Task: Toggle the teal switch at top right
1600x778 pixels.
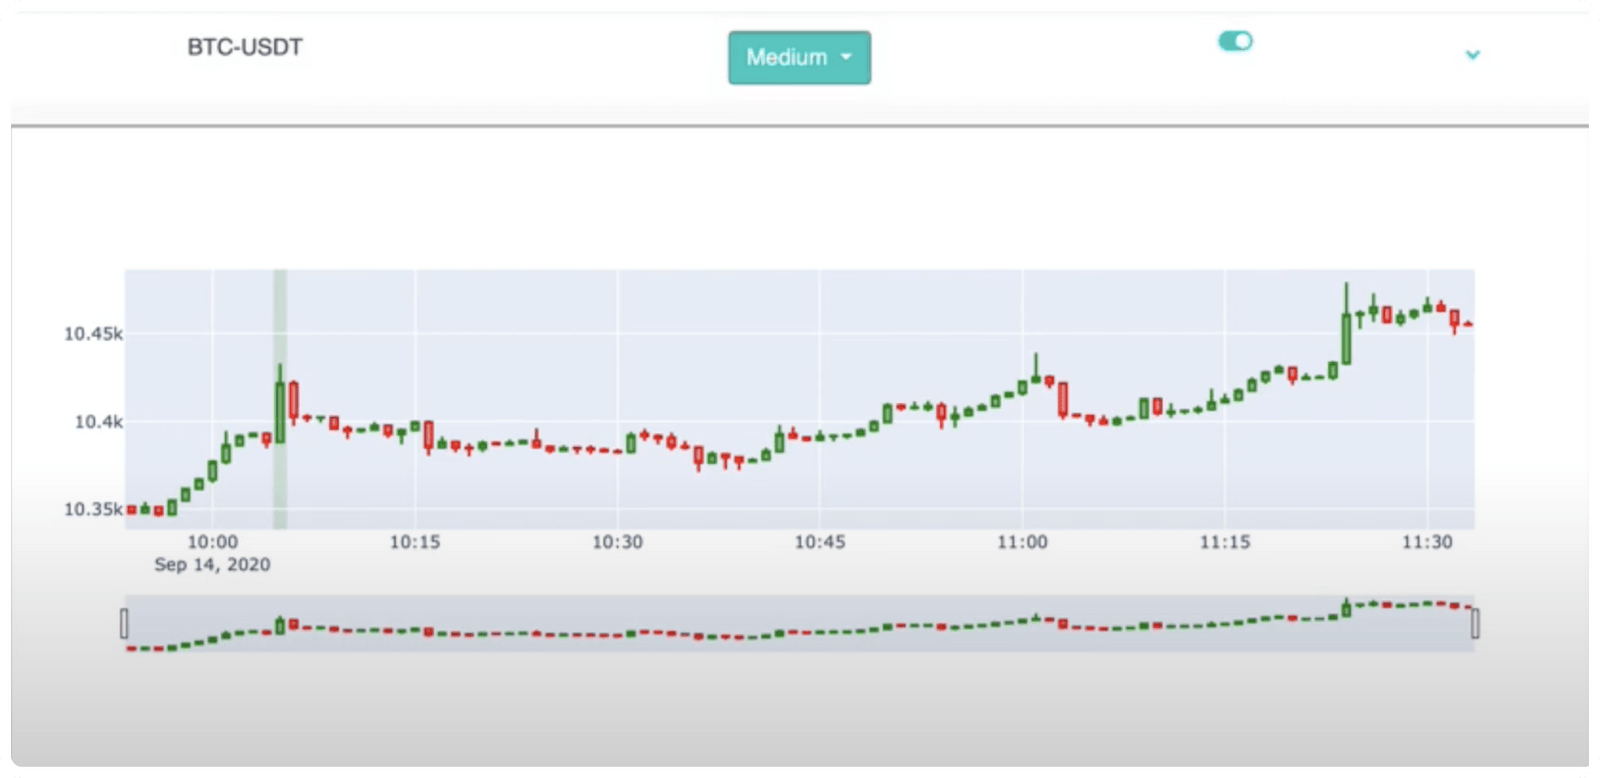Action: pos(1236,41)
